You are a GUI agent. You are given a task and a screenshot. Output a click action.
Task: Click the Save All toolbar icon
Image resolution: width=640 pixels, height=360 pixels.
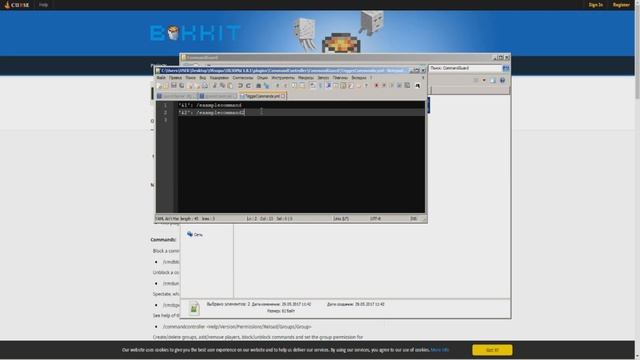click(x=181, y=86)
